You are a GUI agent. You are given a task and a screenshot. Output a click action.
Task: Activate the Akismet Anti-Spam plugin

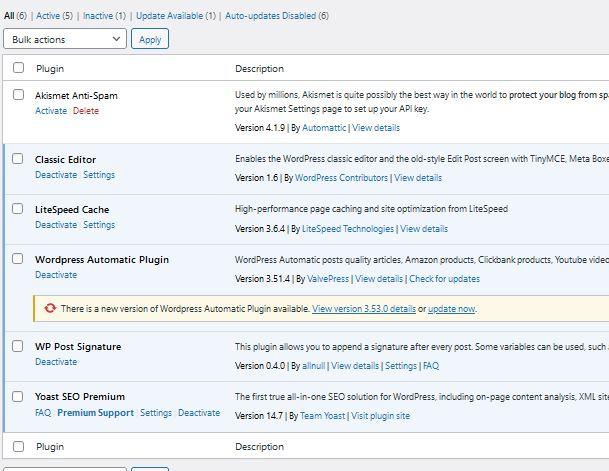click(x=51, y=111)
